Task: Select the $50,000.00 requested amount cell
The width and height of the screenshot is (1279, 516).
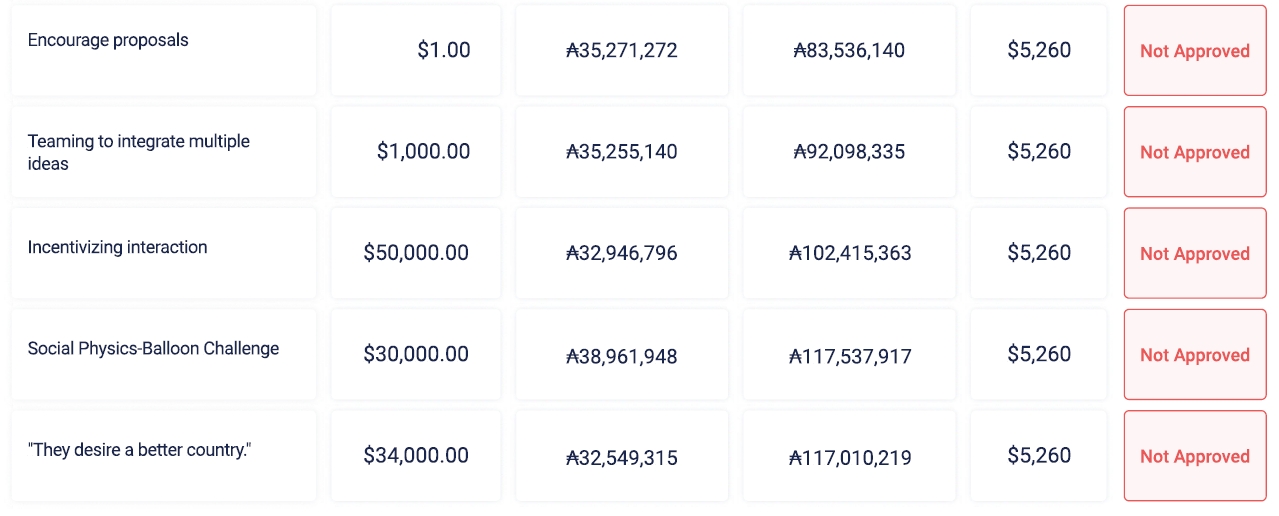Action: (416, 253)
